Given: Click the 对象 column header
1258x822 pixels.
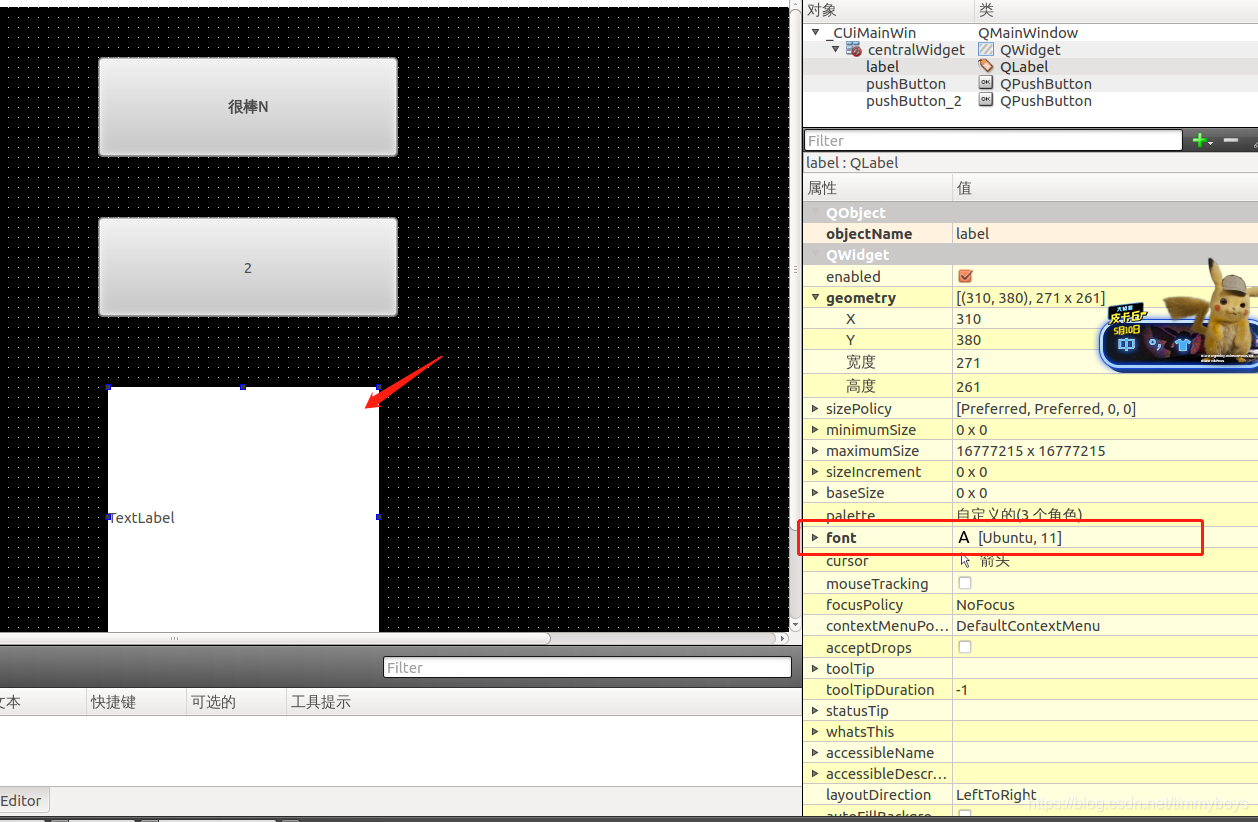Looking at the screenshot, I should pos(888,10).
